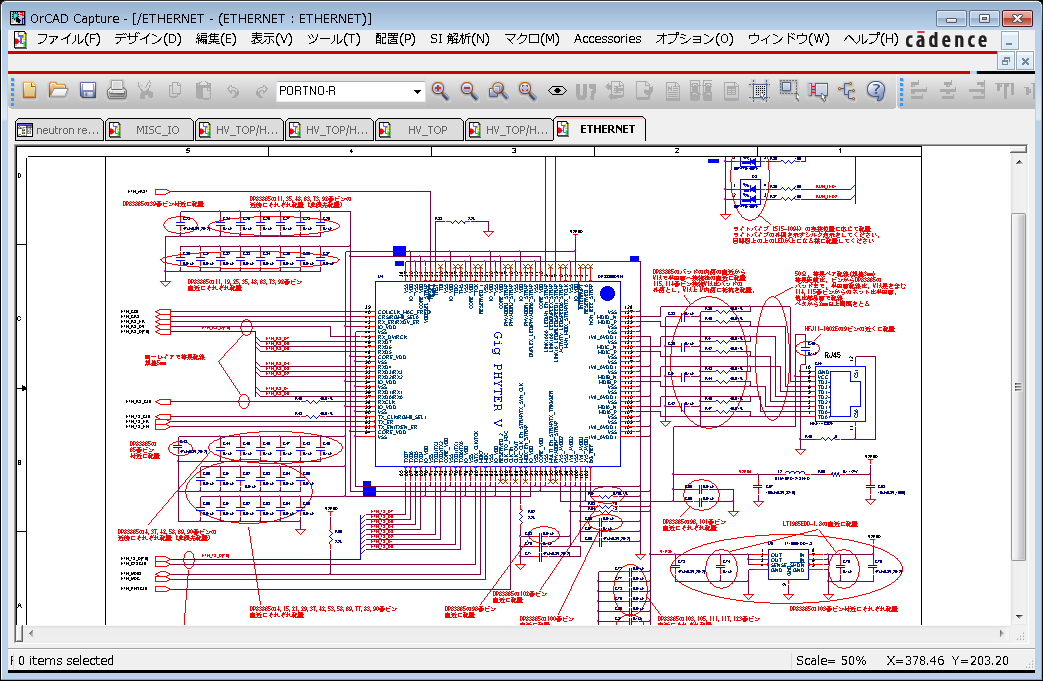This screenshot has height=681, width=1043.
Task: Click the vertical scrollbar thumb
Action: pyautogui.click(x=1018, y=387)
